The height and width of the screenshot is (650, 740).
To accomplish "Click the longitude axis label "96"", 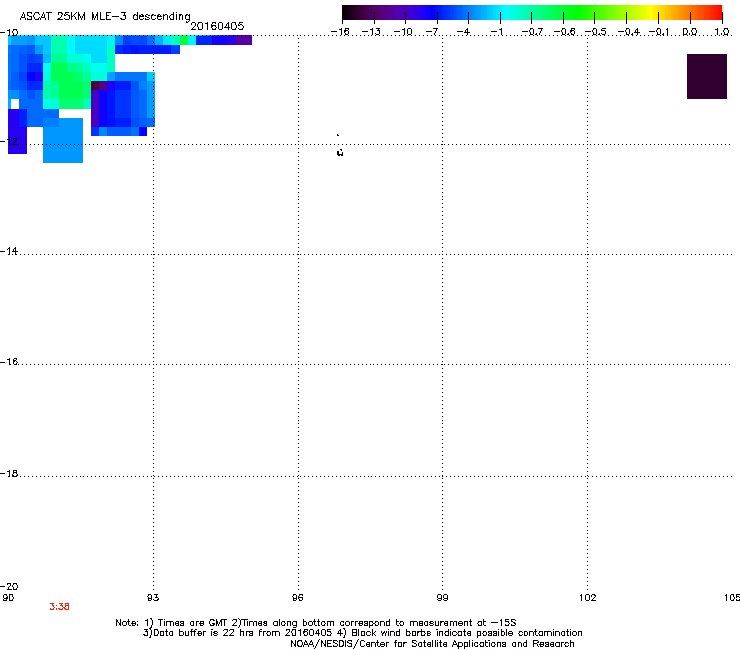I will click(x=297, y=598).
